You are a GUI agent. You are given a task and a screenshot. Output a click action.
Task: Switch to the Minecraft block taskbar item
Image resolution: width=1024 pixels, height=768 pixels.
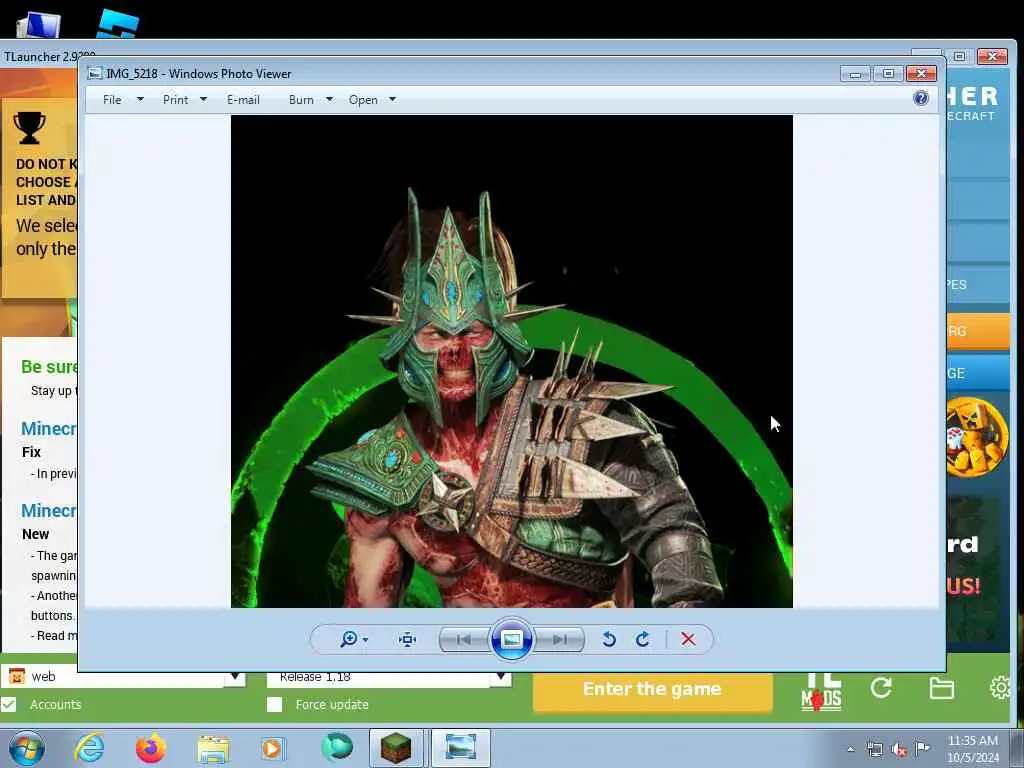pyautogui.click(x=396, y=748)
